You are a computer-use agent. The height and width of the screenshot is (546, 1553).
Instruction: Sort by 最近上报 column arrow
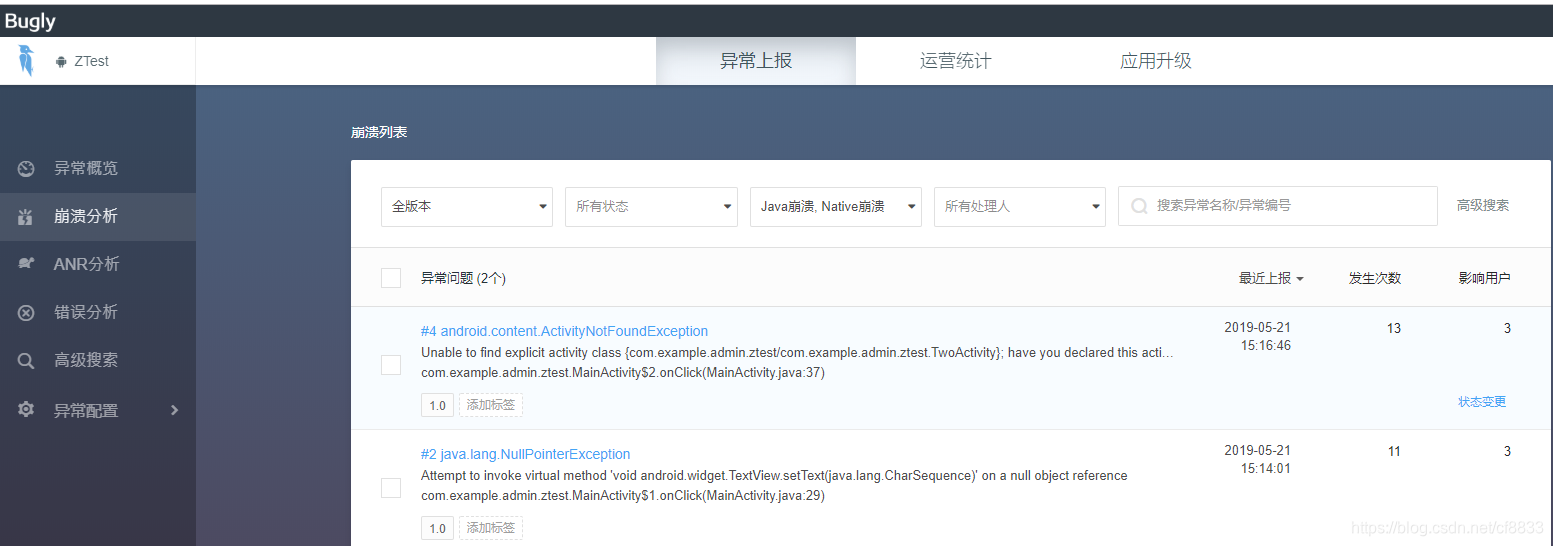(1300, 279)
